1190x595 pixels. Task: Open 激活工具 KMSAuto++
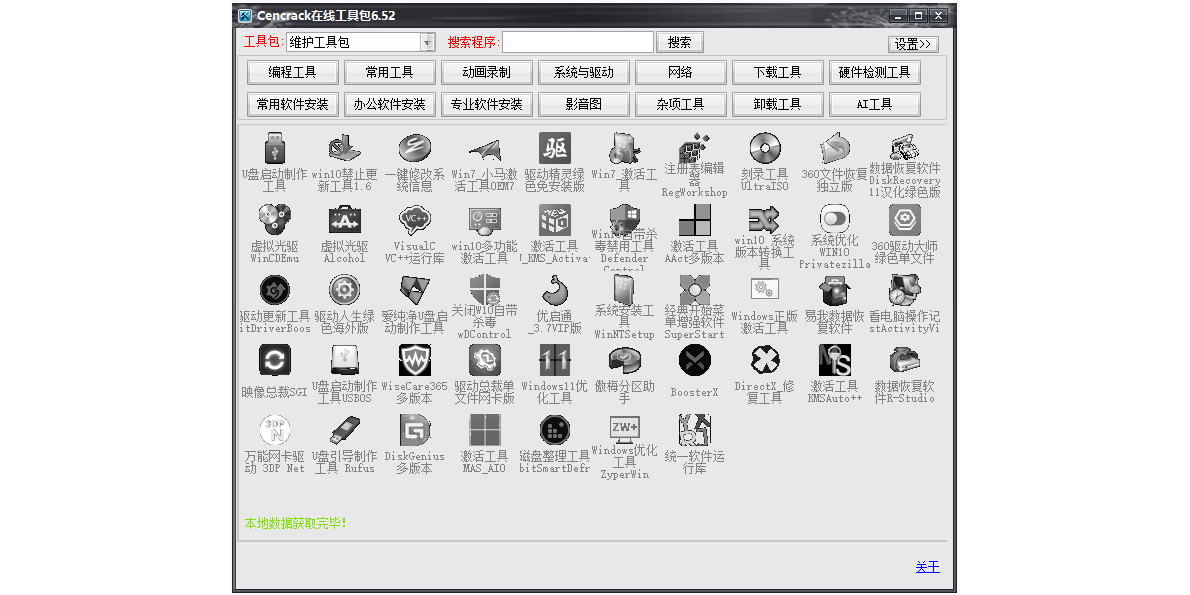coord(834,360)
